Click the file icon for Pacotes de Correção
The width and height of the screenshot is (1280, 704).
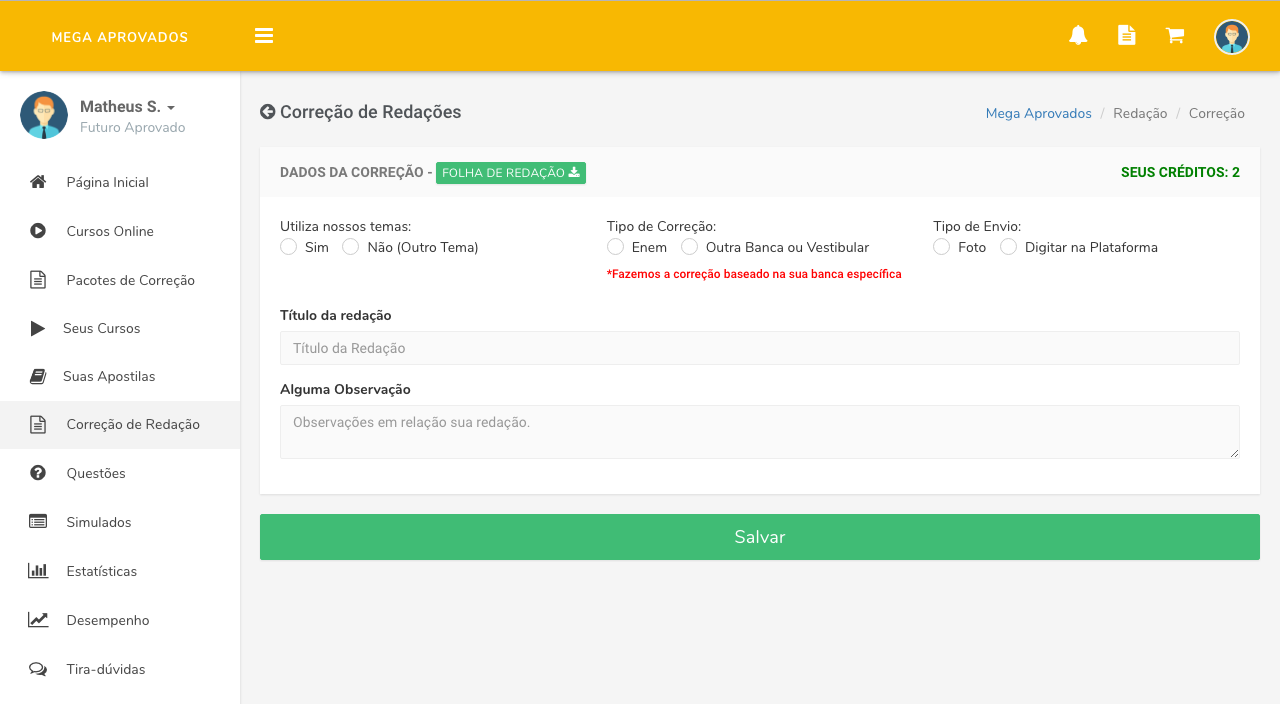click(x=38, y=280)
